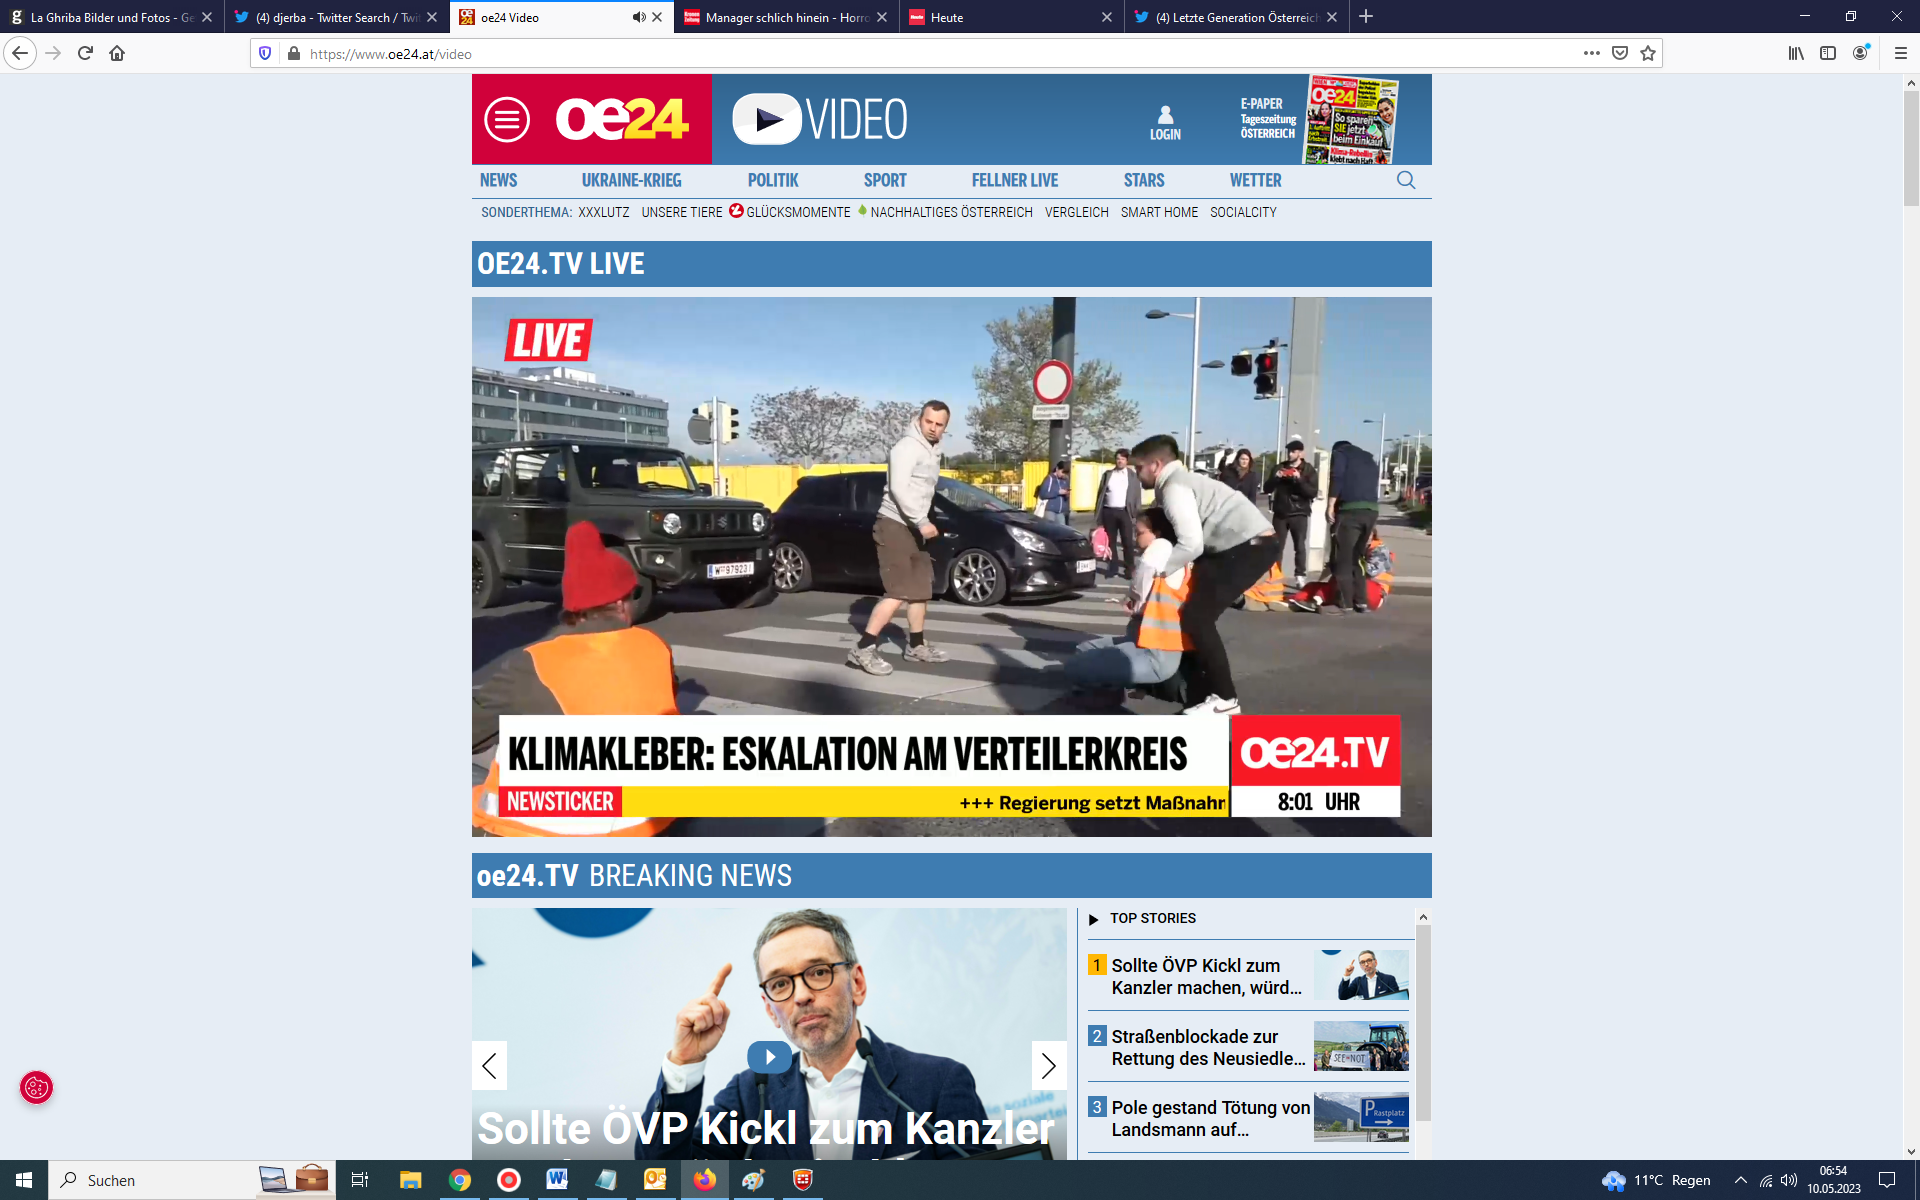This screenshot has width=1920, height=1200.
Task: Open Word from taskbar
Action: coord(557,1180)
